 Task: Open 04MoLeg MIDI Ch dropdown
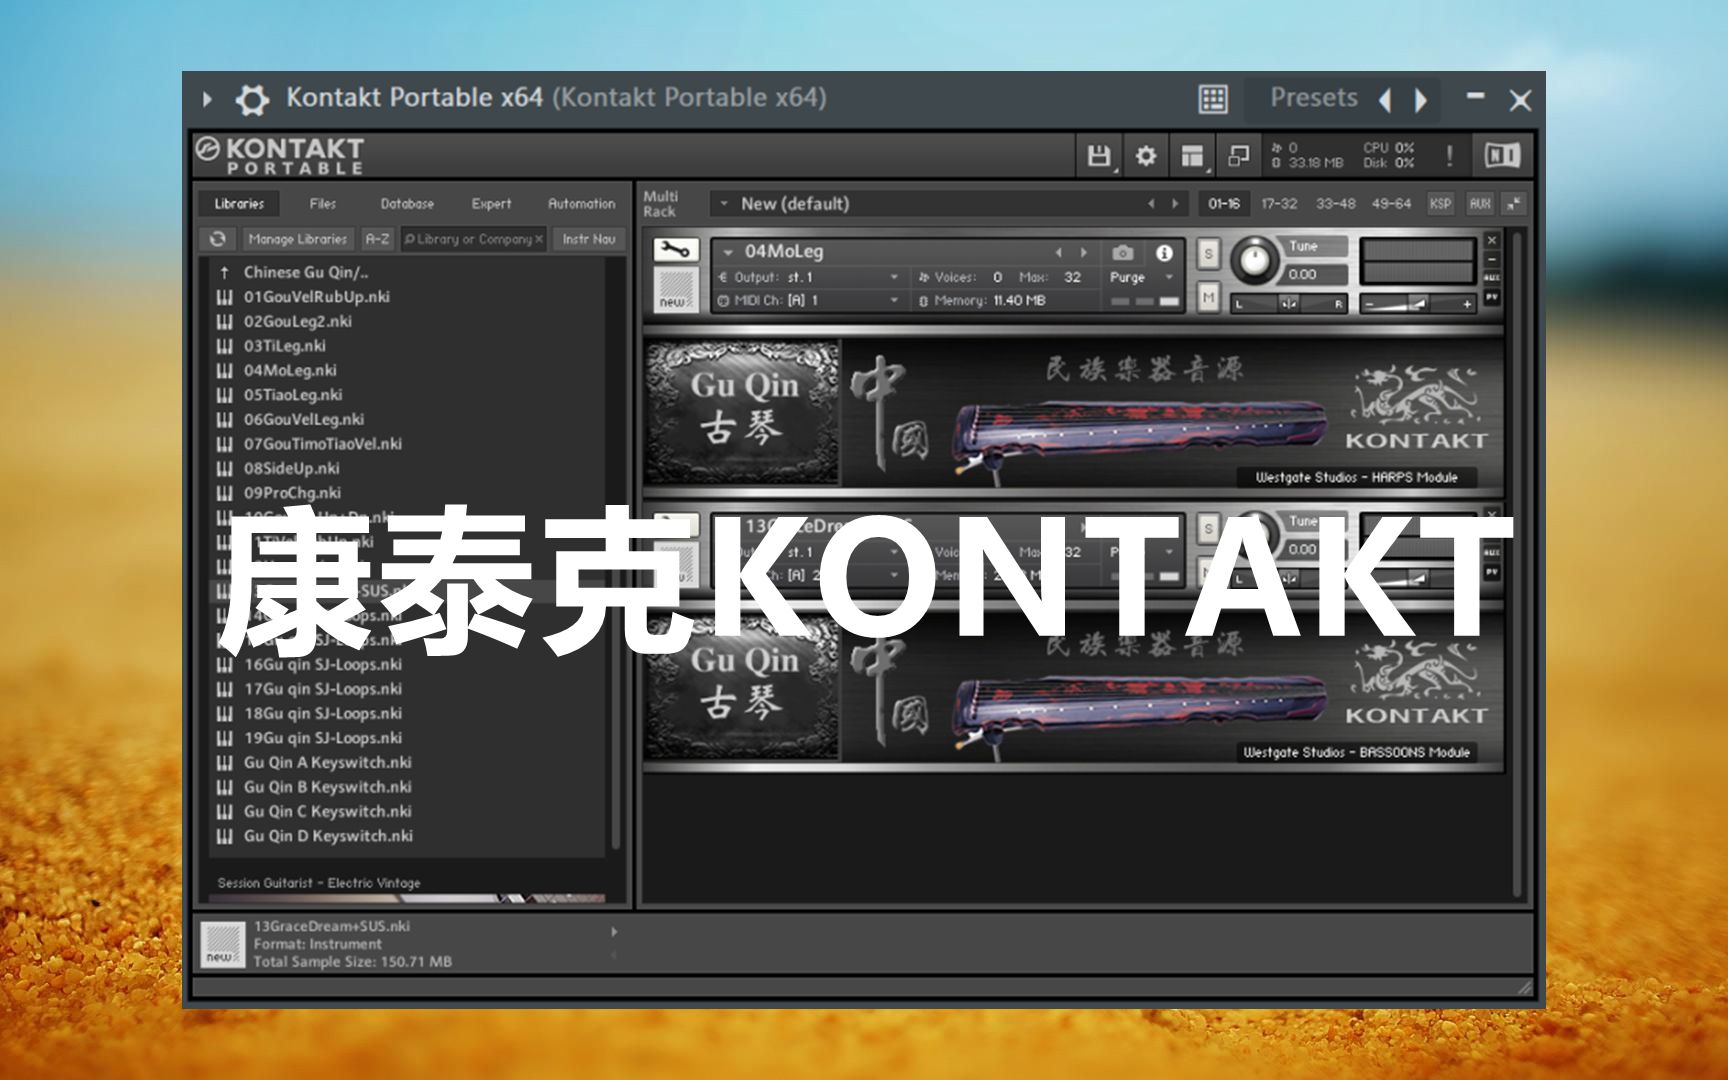click(x=894, y=300)
